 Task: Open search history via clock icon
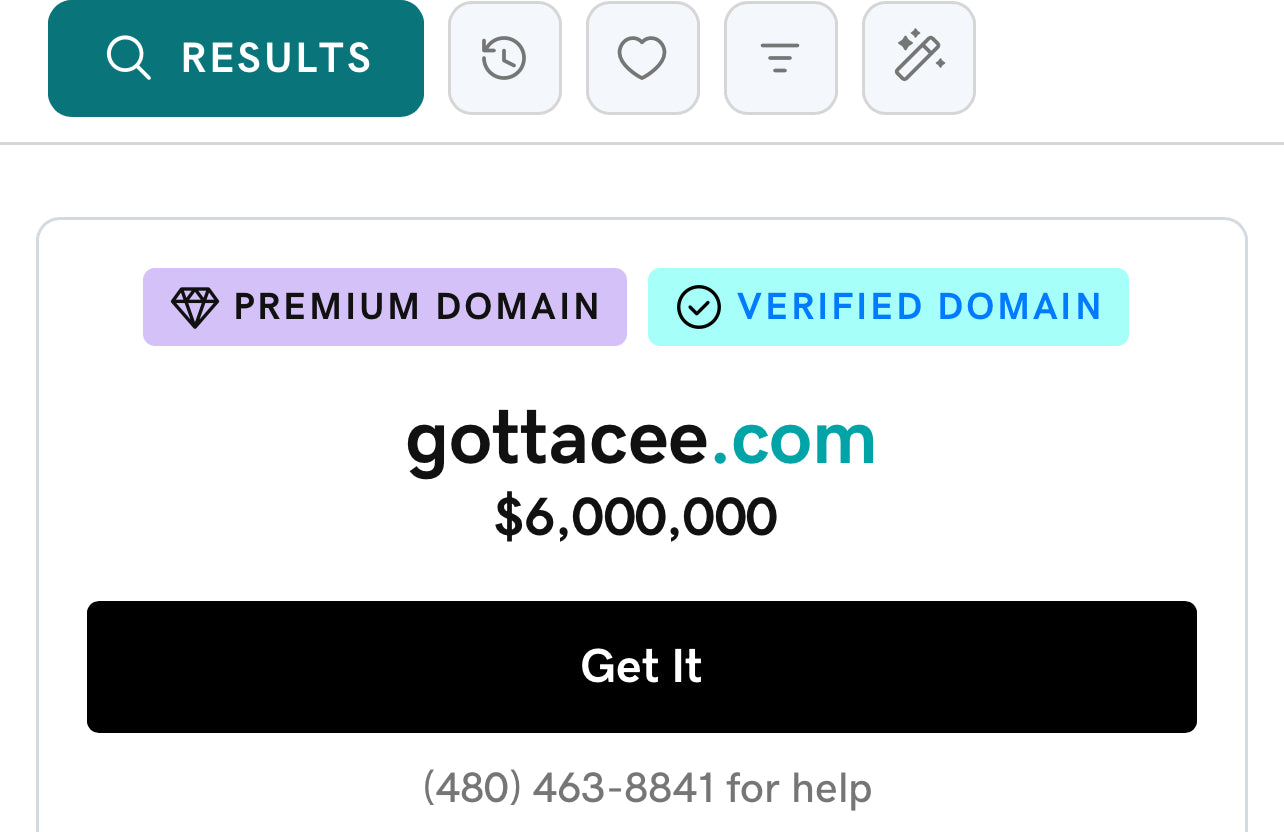(505, 58)
